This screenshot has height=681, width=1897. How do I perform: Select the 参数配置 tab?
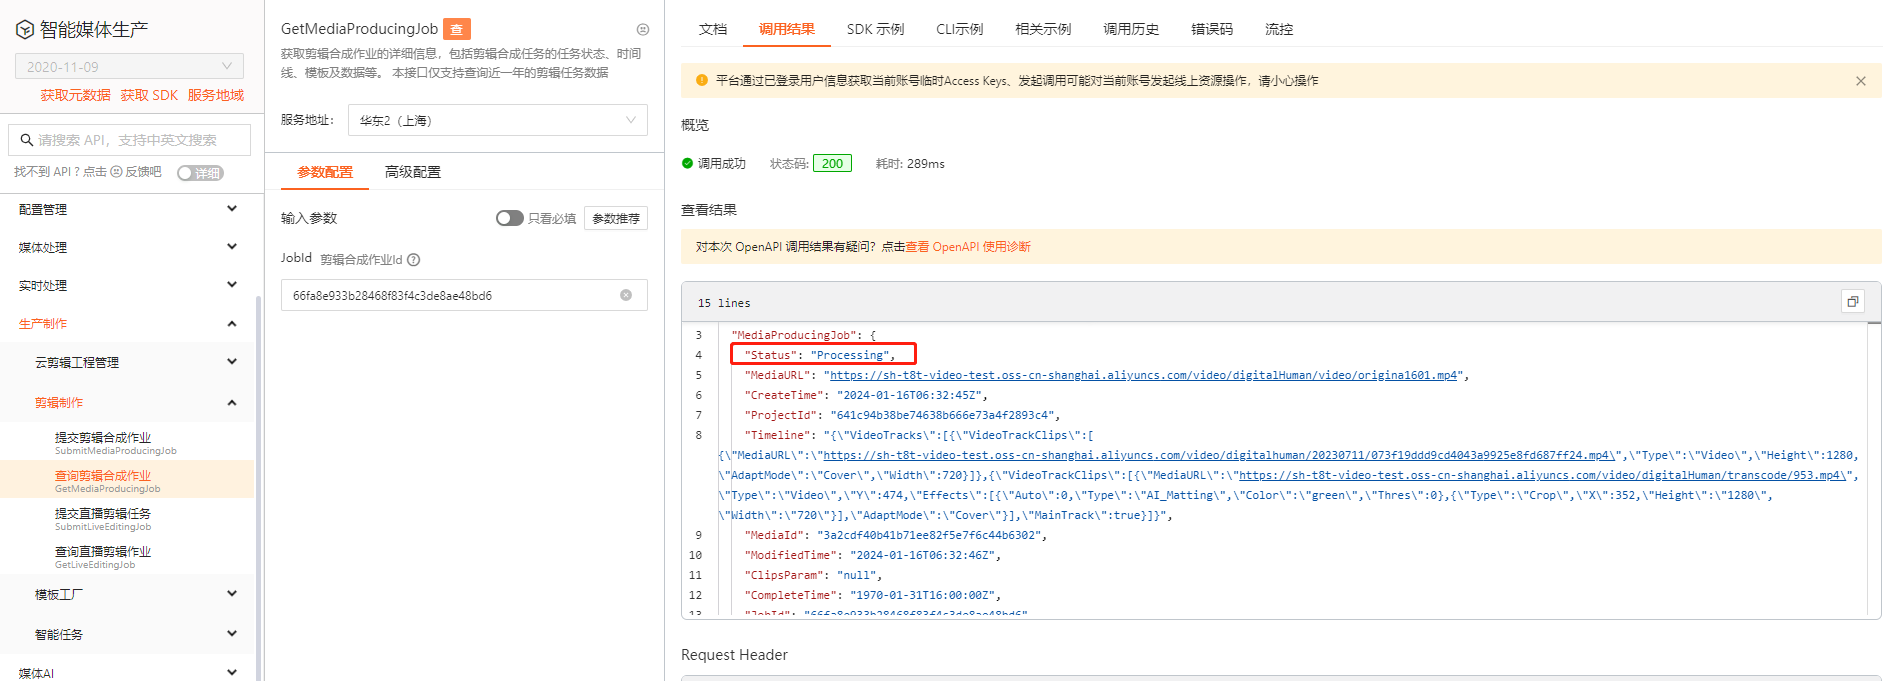pyautogui.click(x=325, y=172)
